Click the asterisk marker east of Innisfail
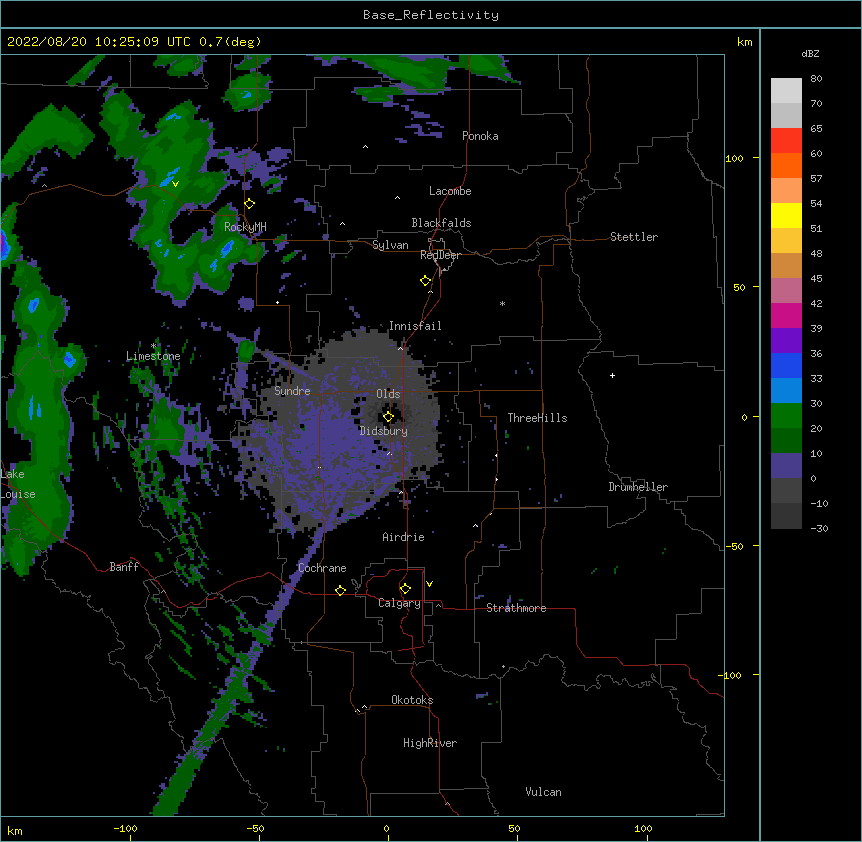 502,303
